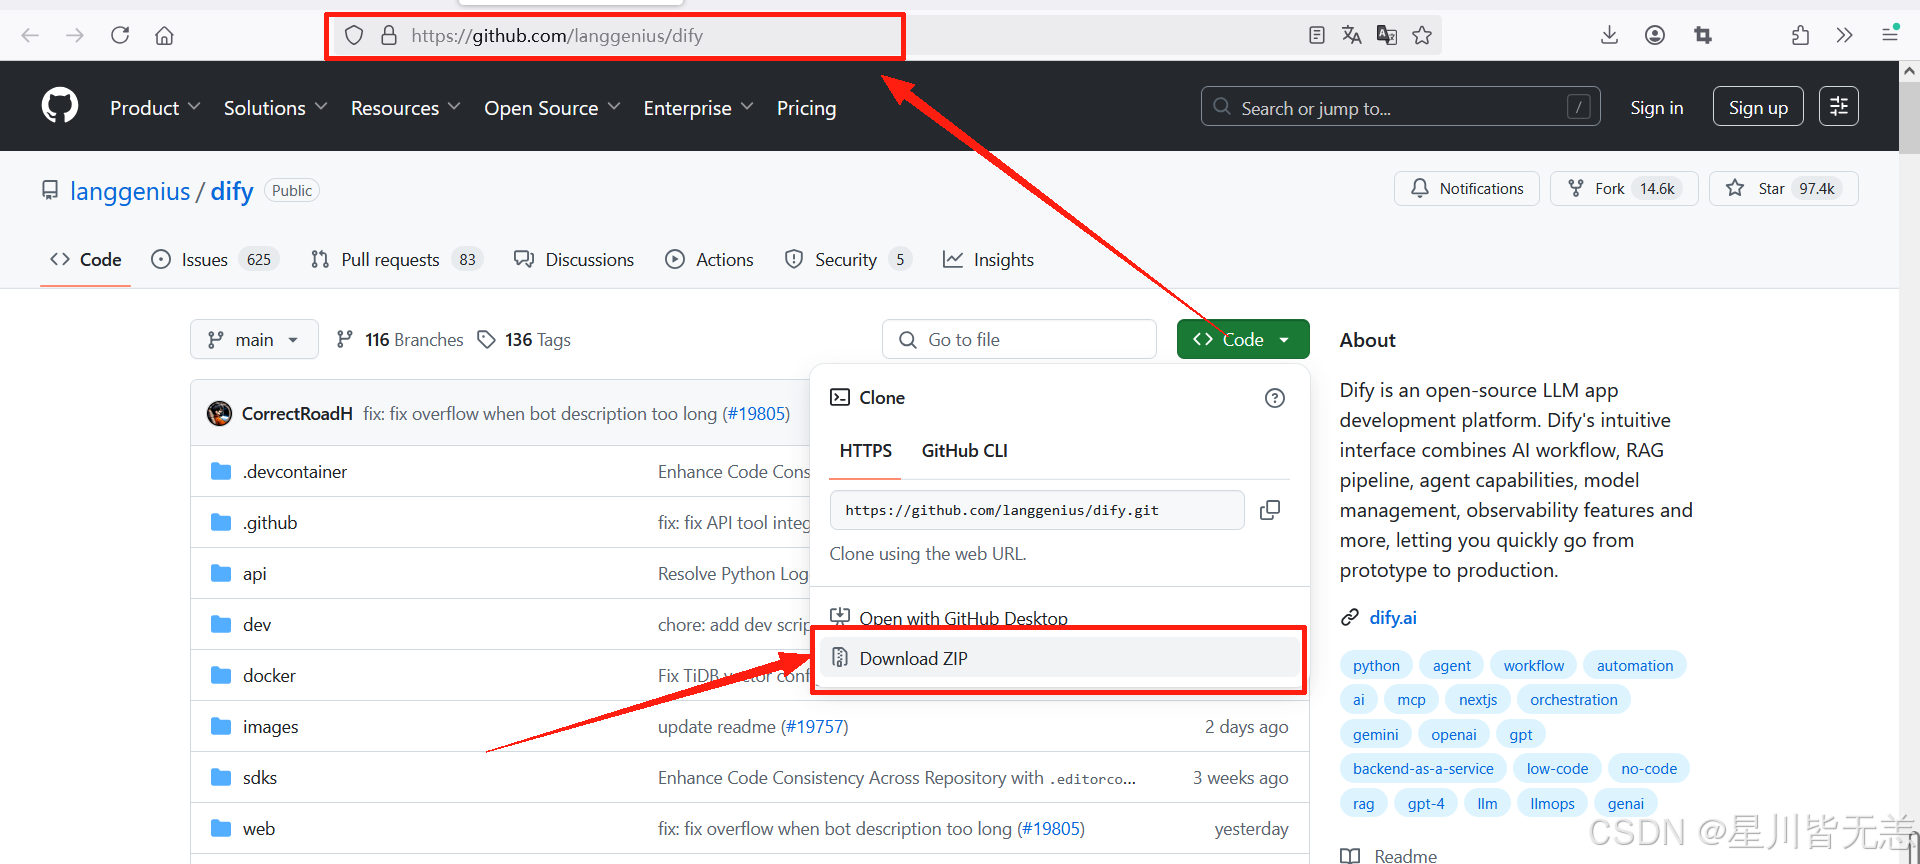
Task: Switch to the Actions tab
Action: pyautogui.click(x=709, y=259)
